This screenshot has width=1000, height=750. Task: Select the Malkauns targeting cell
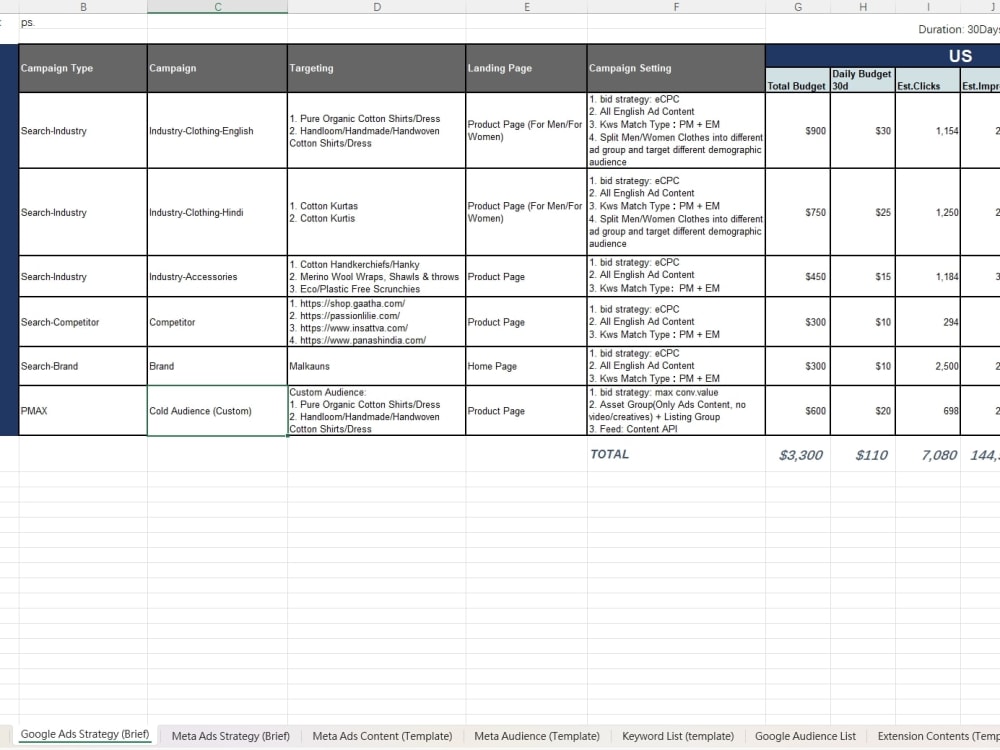click(376, 366)
